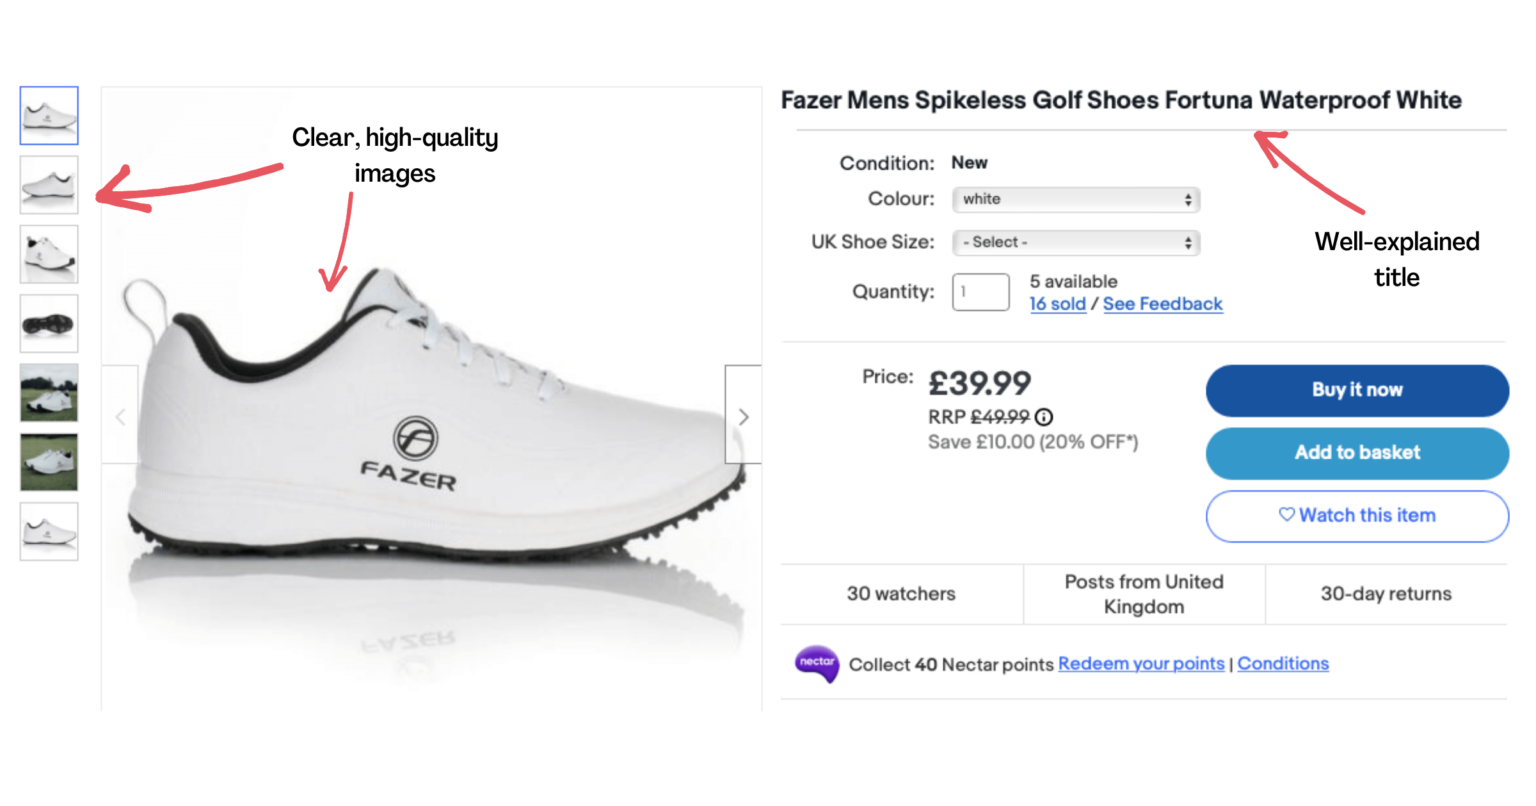Viewport: 1536px width, 806px height.
Task: Open the 16 sold link
Action: pyautogui.click(x=1057, y=304)
